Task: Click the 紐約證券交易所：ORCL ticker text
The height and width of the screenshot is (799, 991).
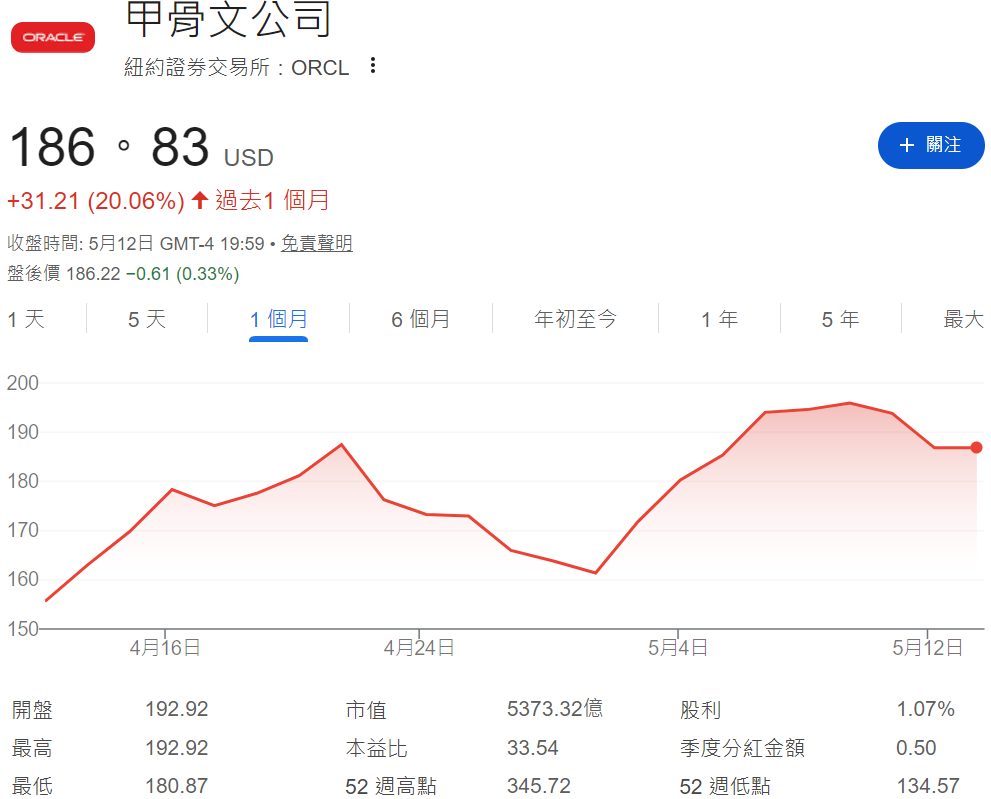Action: coord(236,67)
